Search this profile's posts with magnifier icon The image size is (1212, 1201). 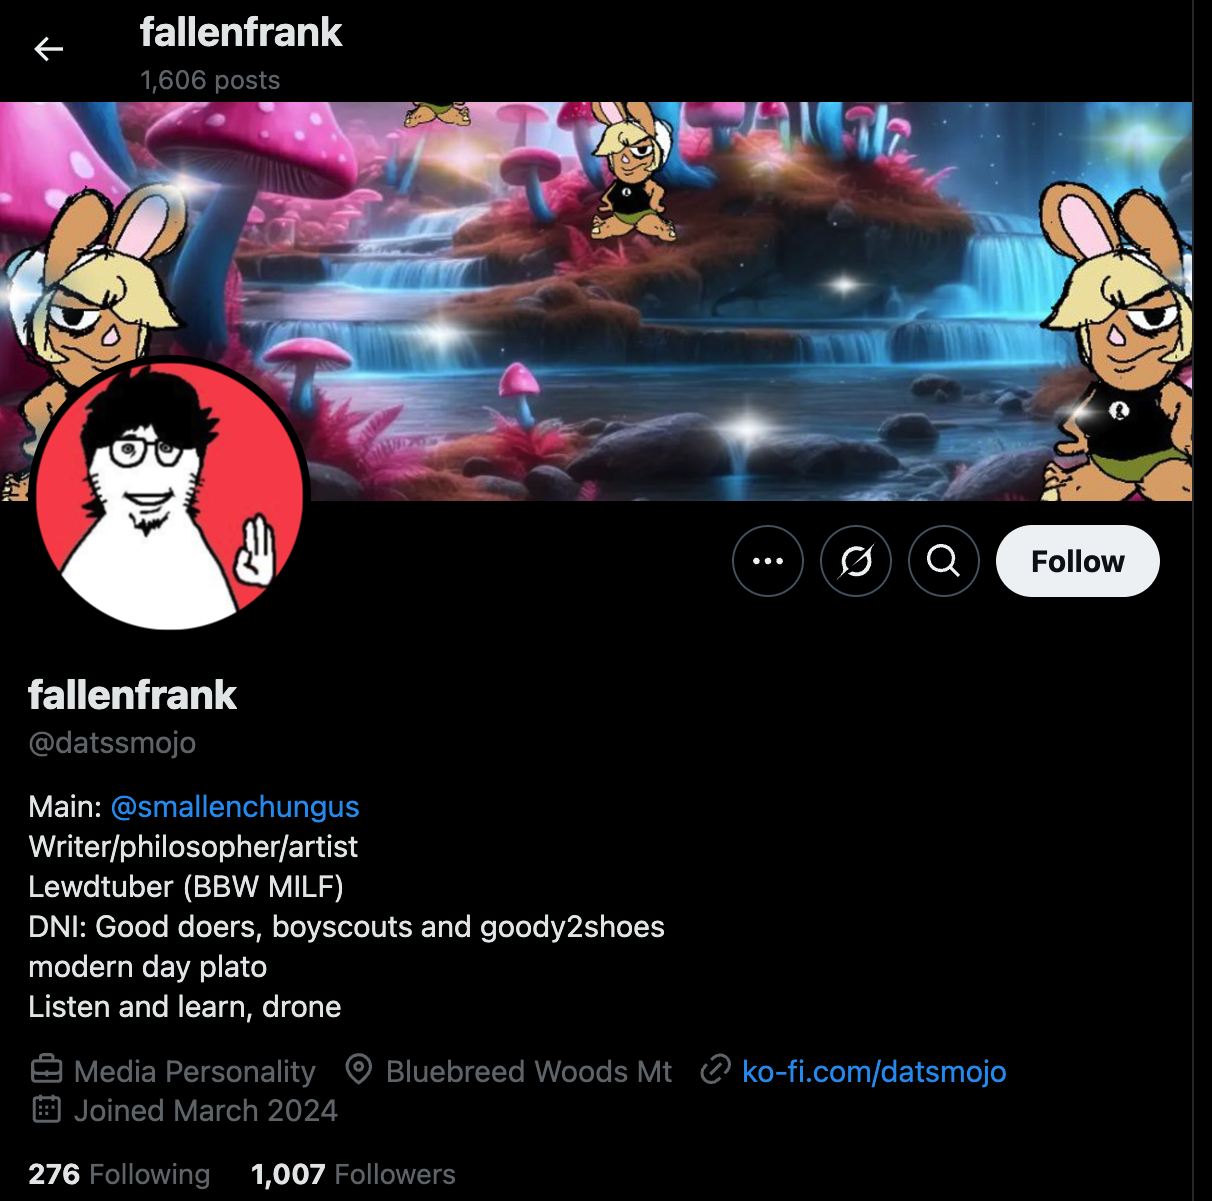click(x=944, y=561)
